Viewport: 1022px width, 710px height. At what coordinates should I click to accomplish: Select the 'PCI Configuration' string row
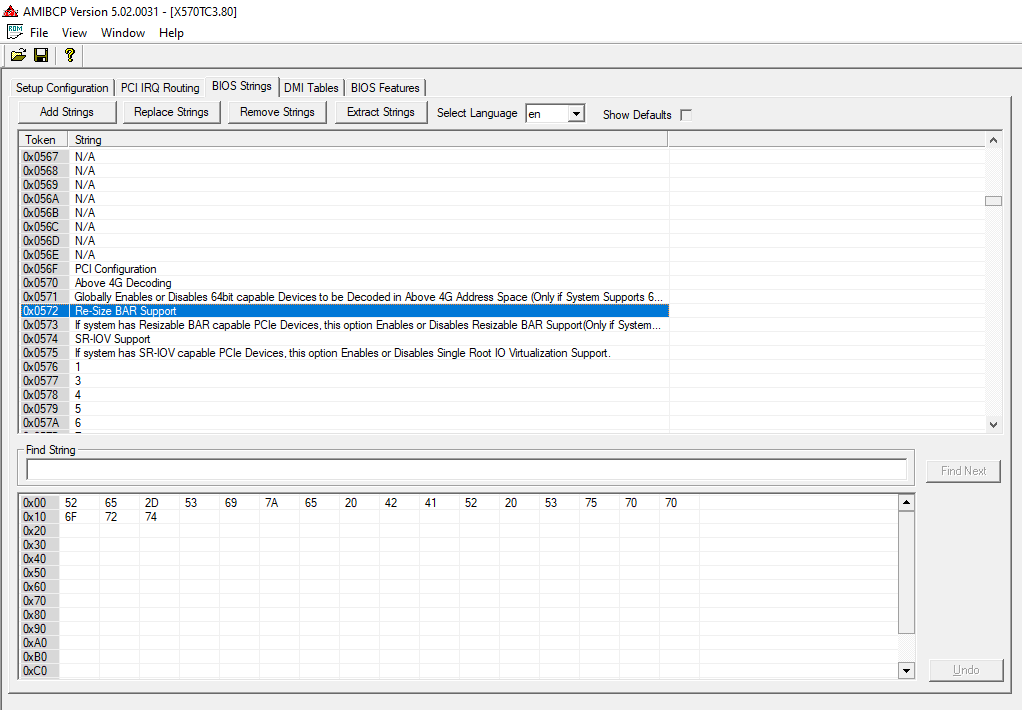click(x=345, y=269)
